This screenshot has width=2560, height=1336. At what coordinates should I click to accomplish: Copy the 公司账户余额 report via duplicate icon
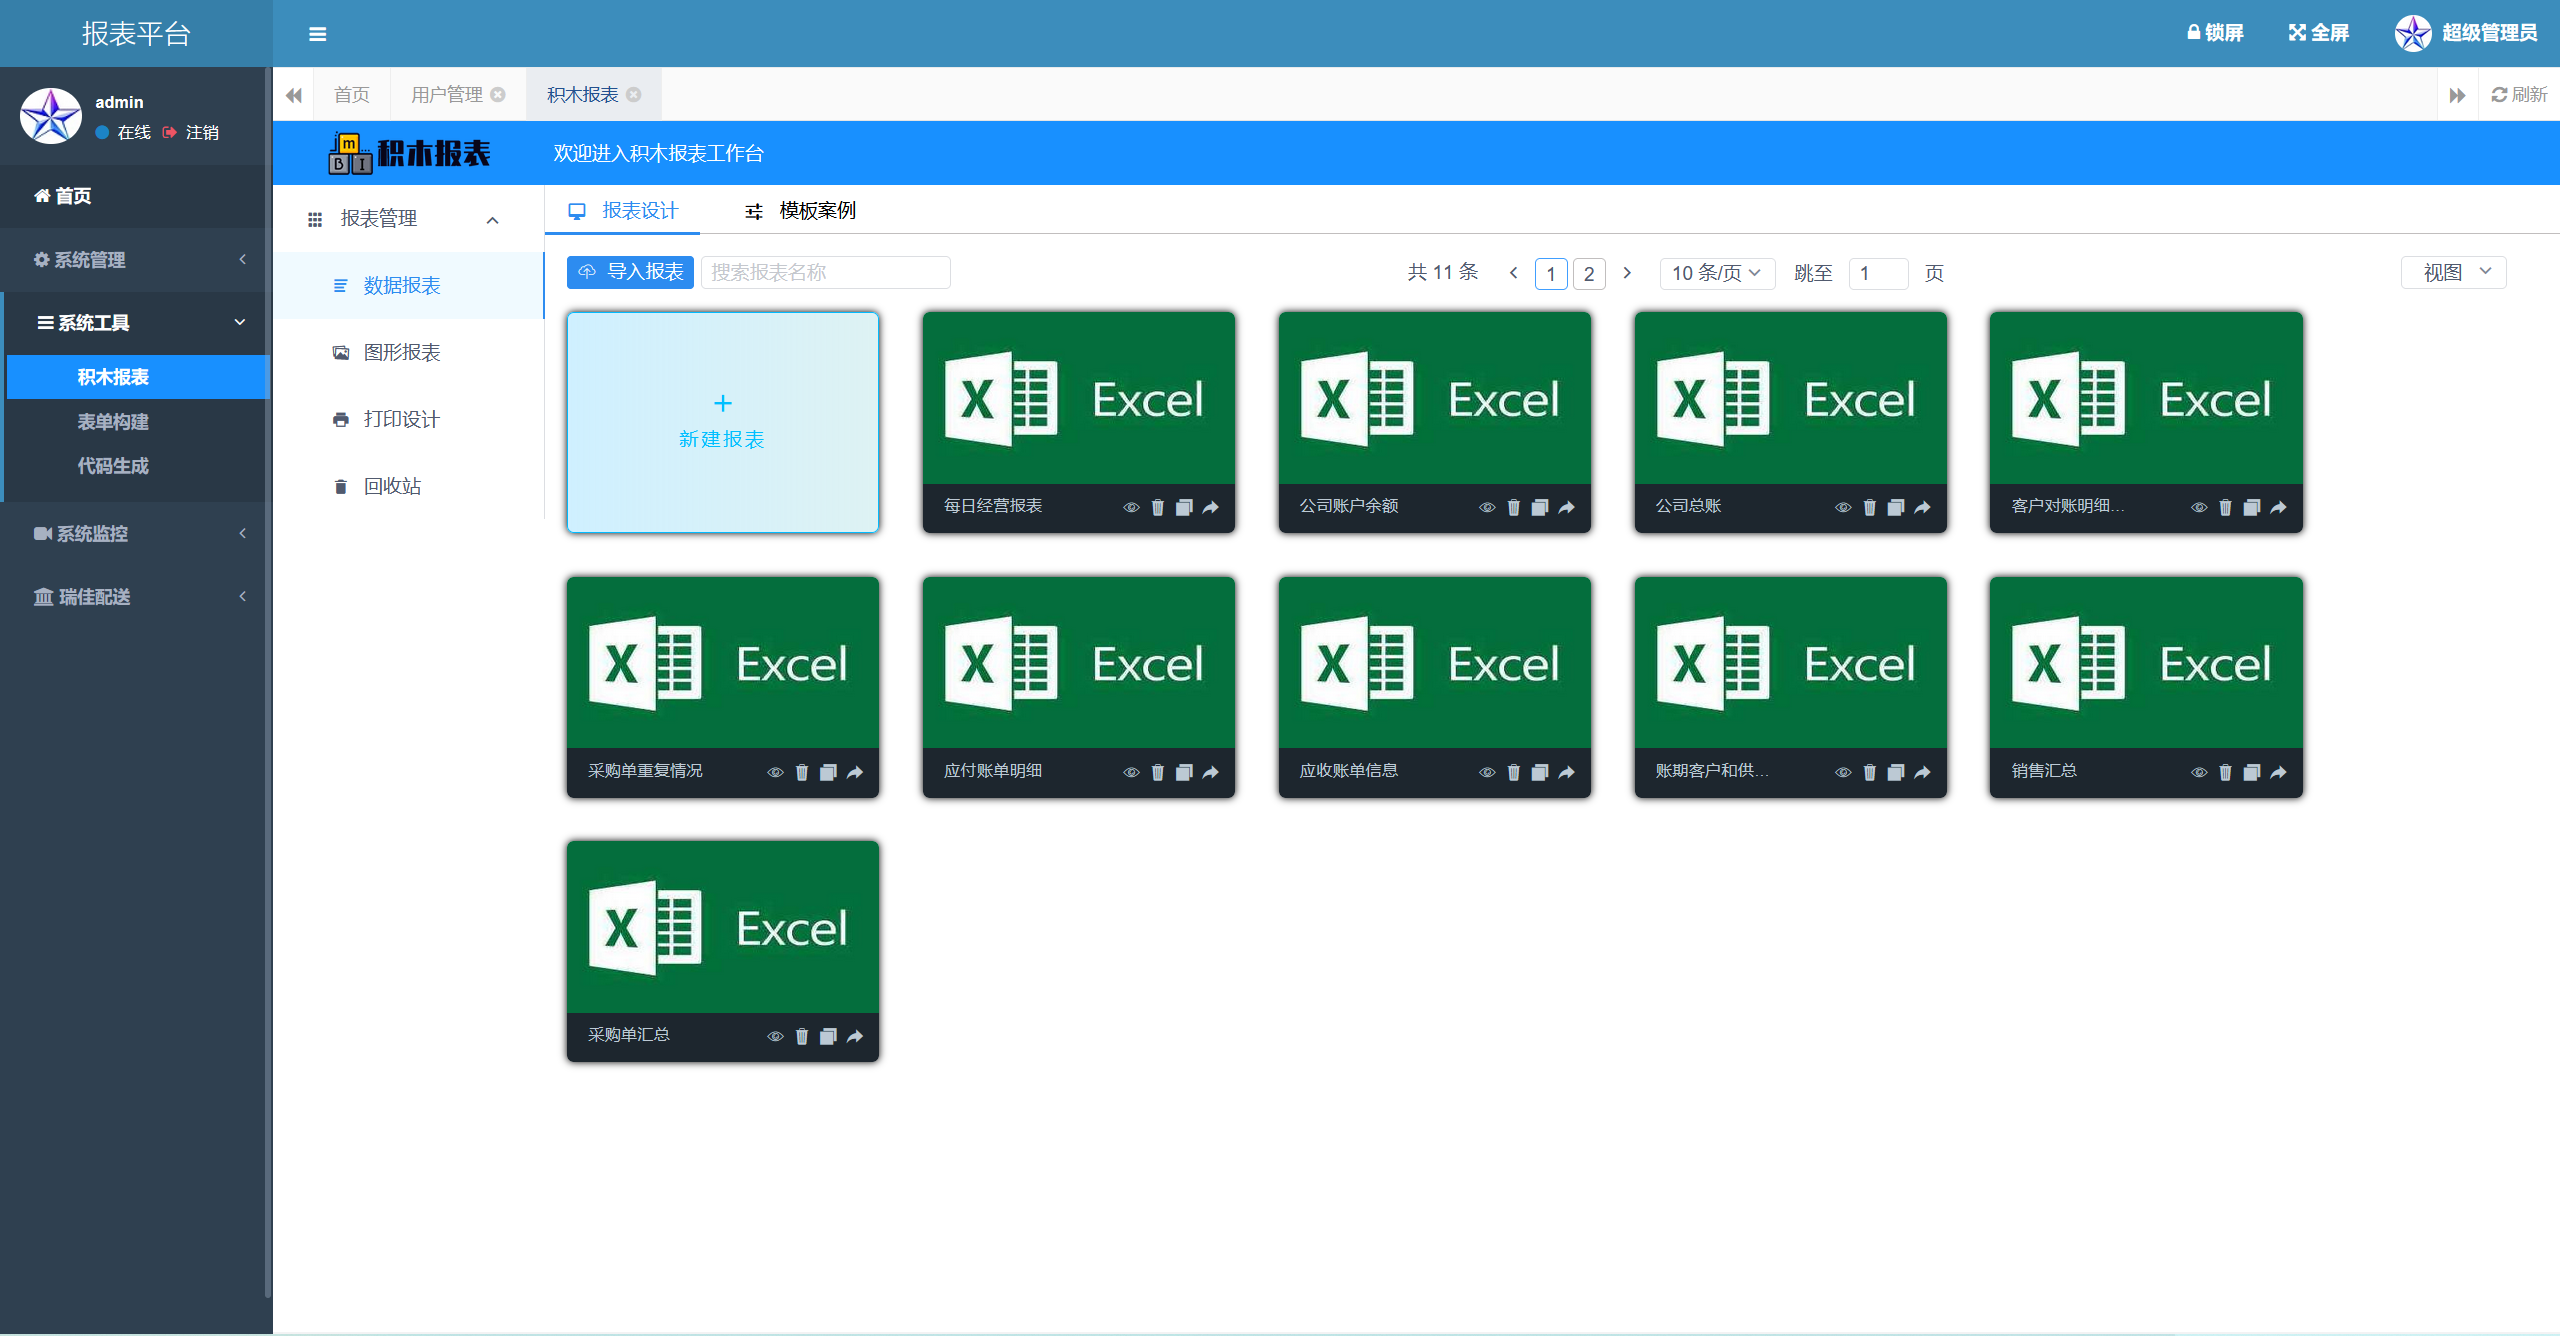pyautogui.click(x=1540, y=507)
